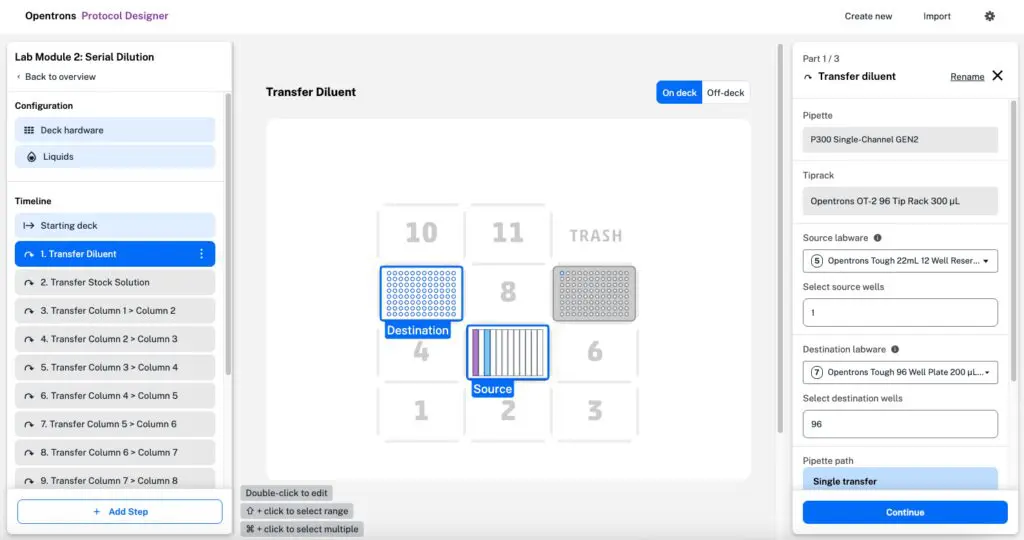This screenshot has width=1024, height=540.
Task: Click info icon next to Source labware
Action: click(x=878, y=238)
